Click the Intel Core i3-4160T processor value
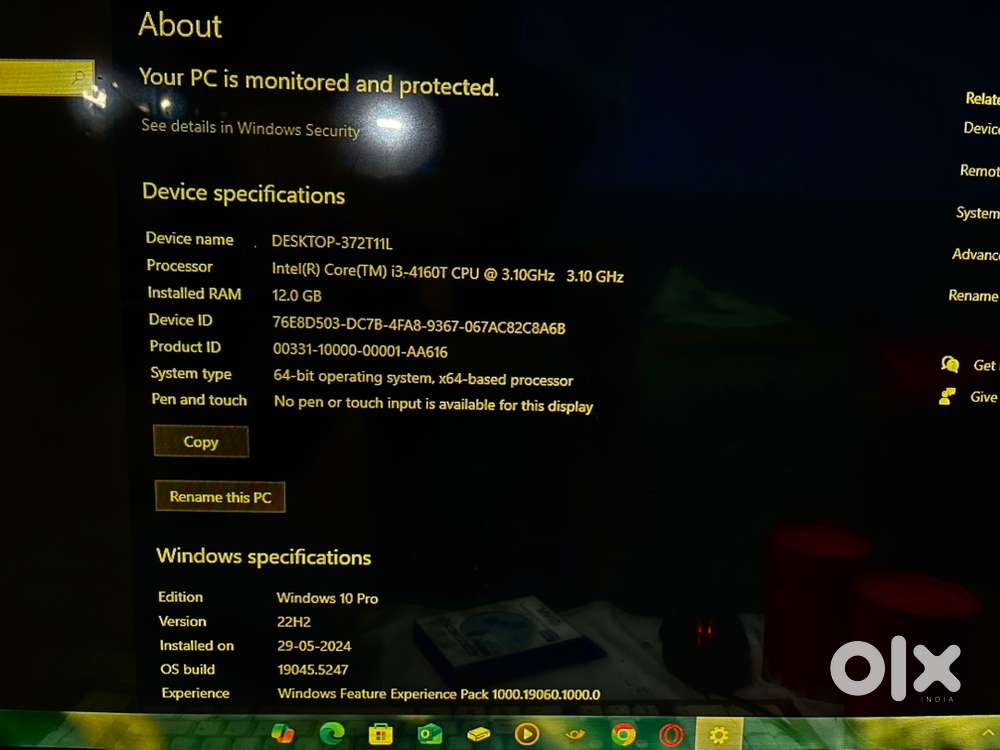Image resolution: width=1000 pixels, height=750 pixels. point(447,272)
